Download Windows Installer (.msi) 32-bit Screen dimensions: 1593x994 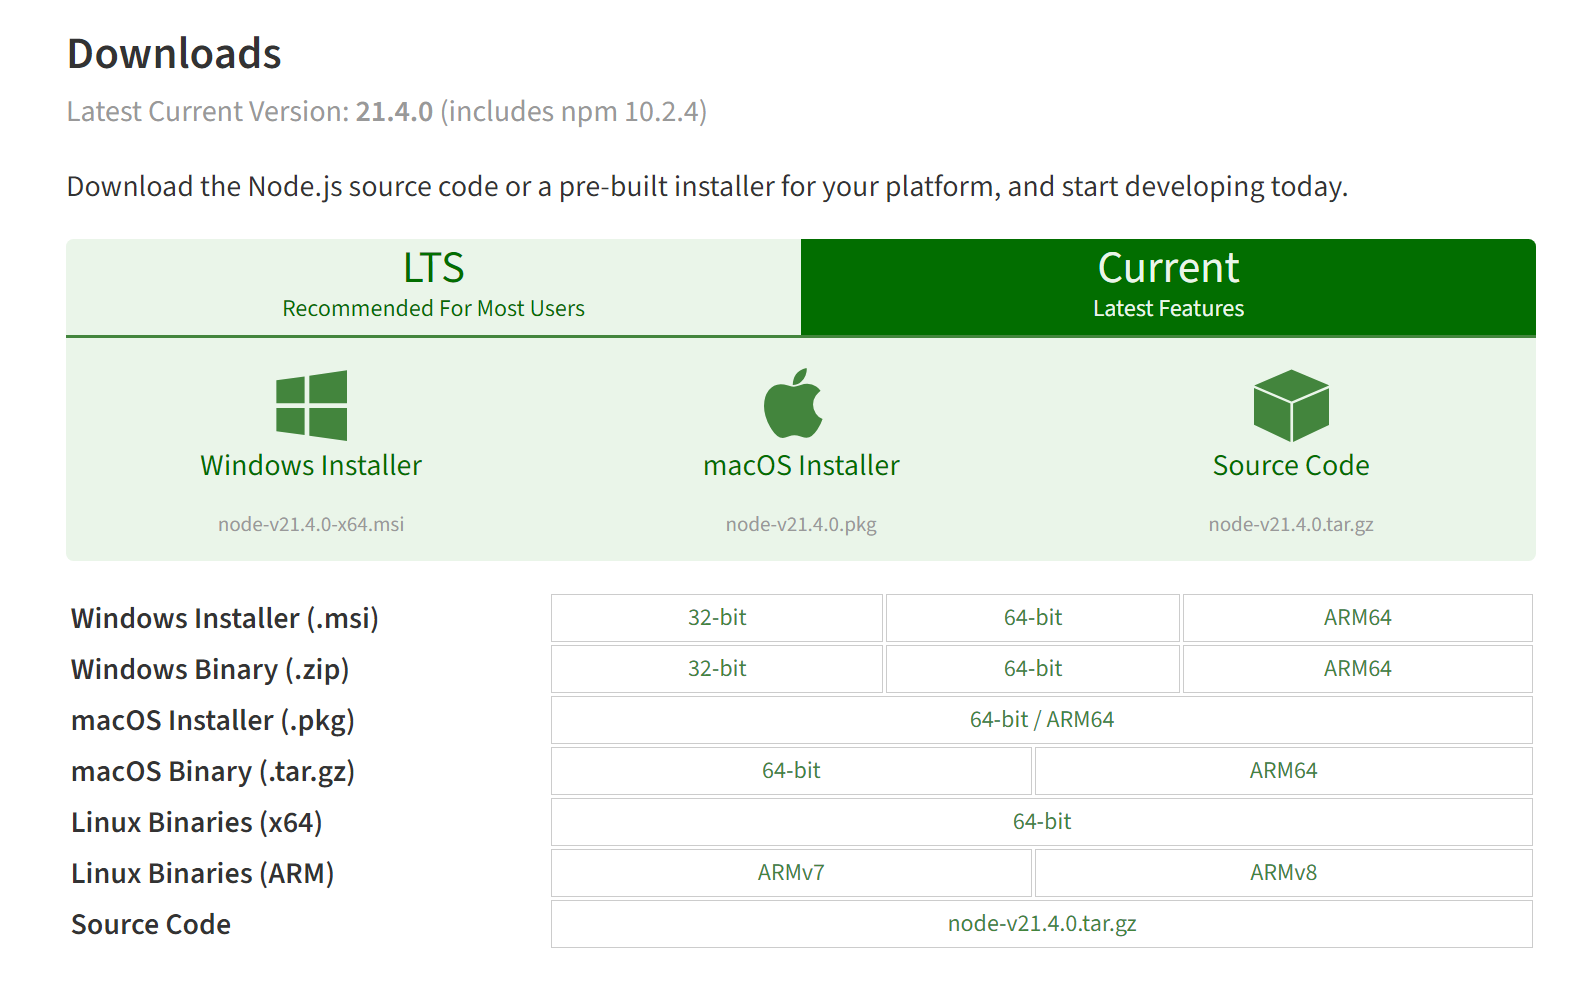click(x=717, y=618)
